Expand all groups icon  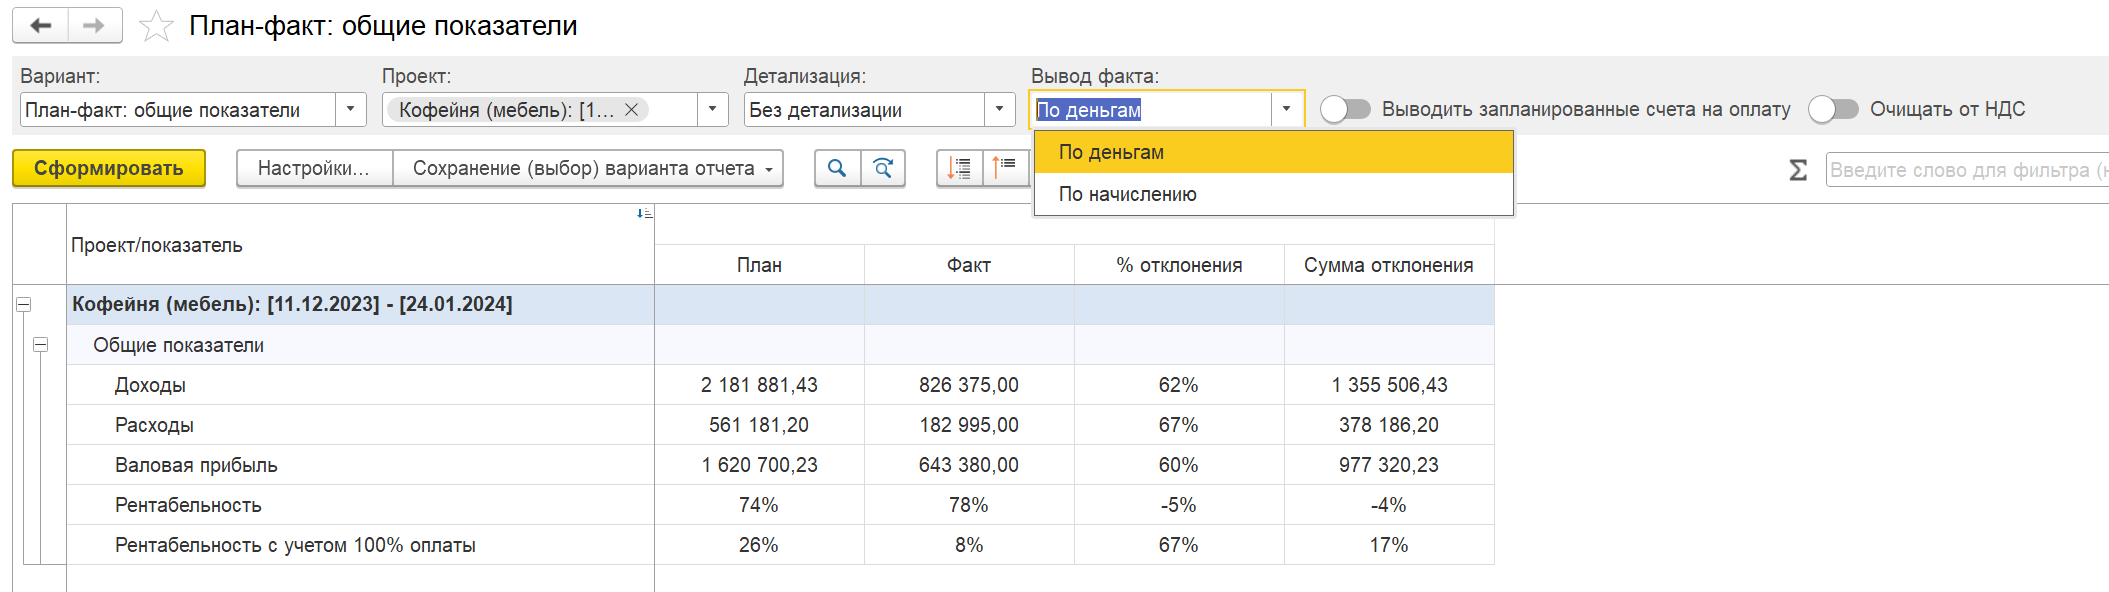(959, 168)
